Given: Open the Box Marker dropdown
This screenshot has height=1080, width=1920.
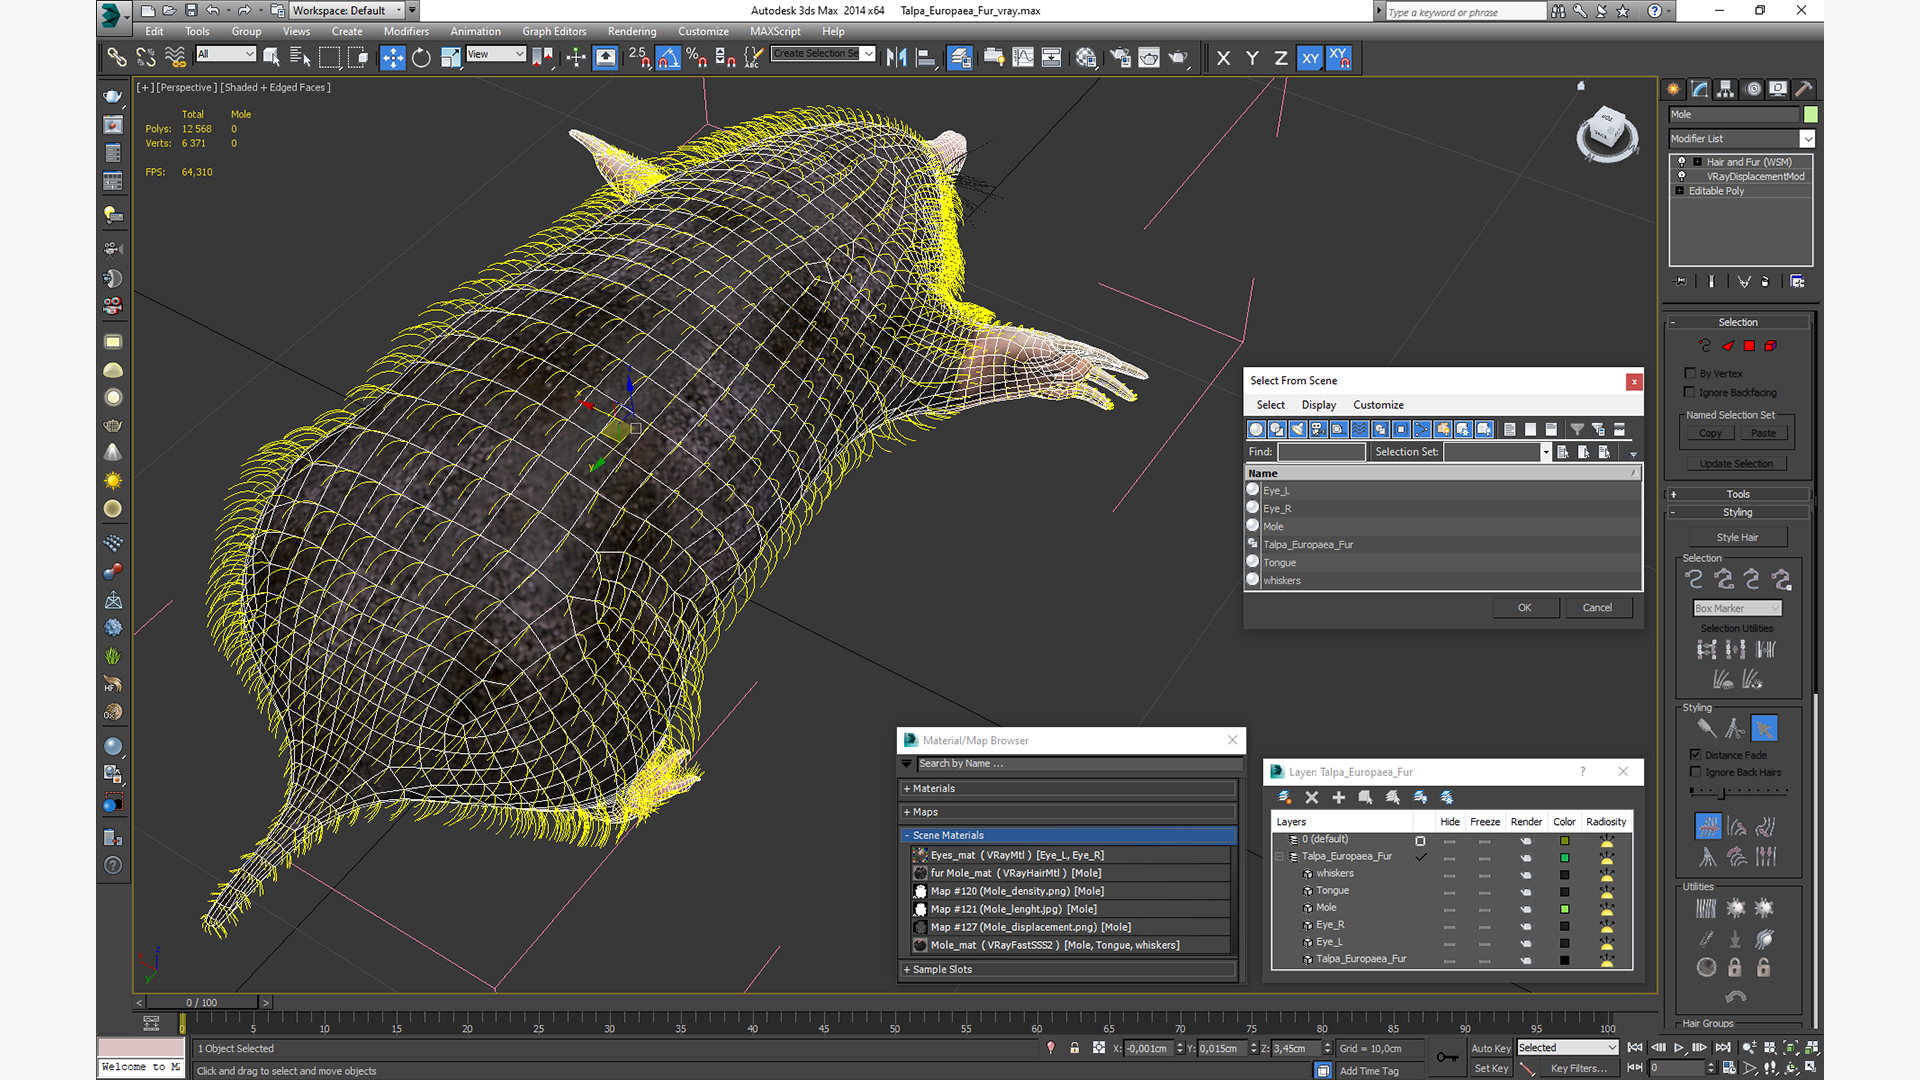Looking at the screenshot, I should click(x=1737, y=608).
